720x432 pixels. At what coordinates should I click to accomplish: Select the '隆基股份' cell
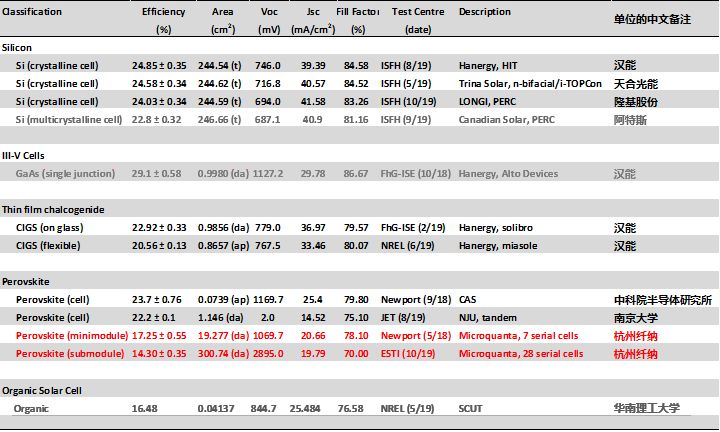(x=636, y=102)
